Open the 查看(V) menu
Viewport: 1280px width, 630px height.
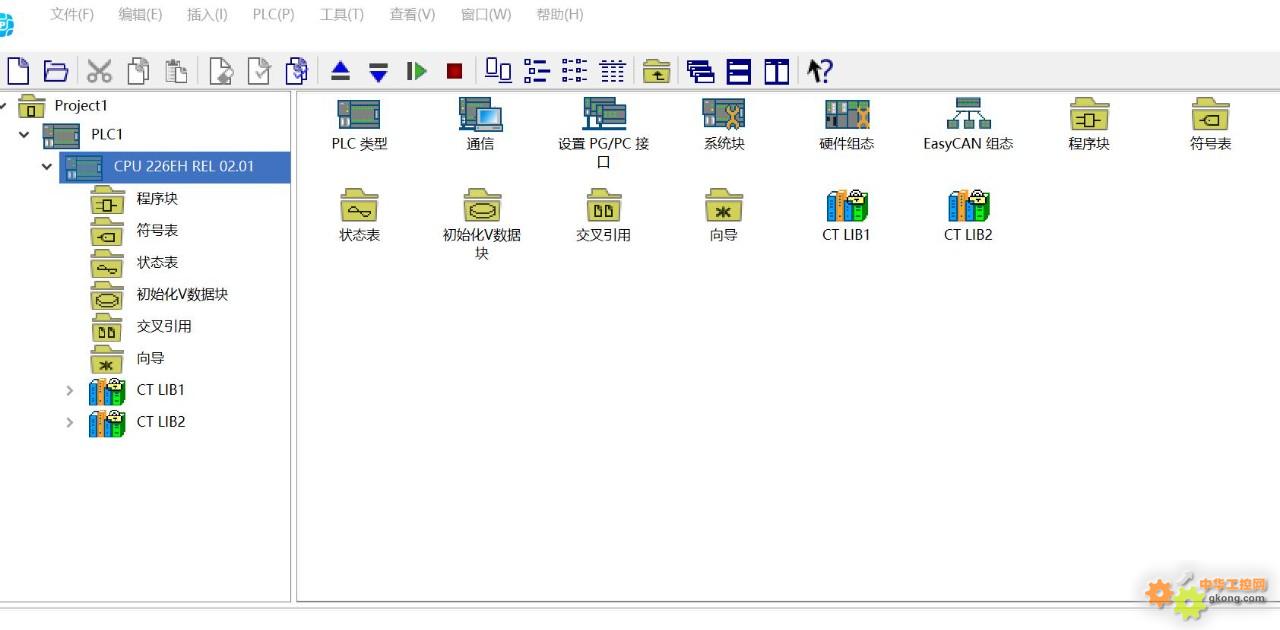[x=412, y=14]
